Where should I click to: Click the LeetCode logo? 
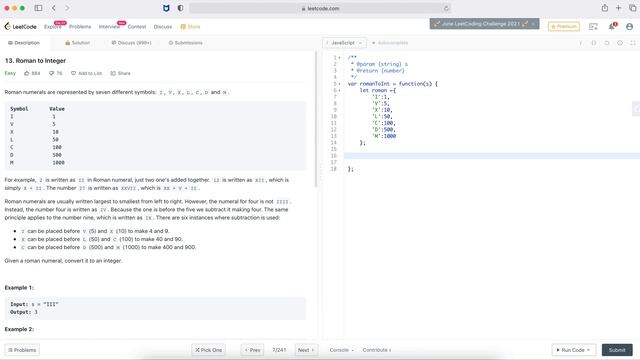click(20, 27)
